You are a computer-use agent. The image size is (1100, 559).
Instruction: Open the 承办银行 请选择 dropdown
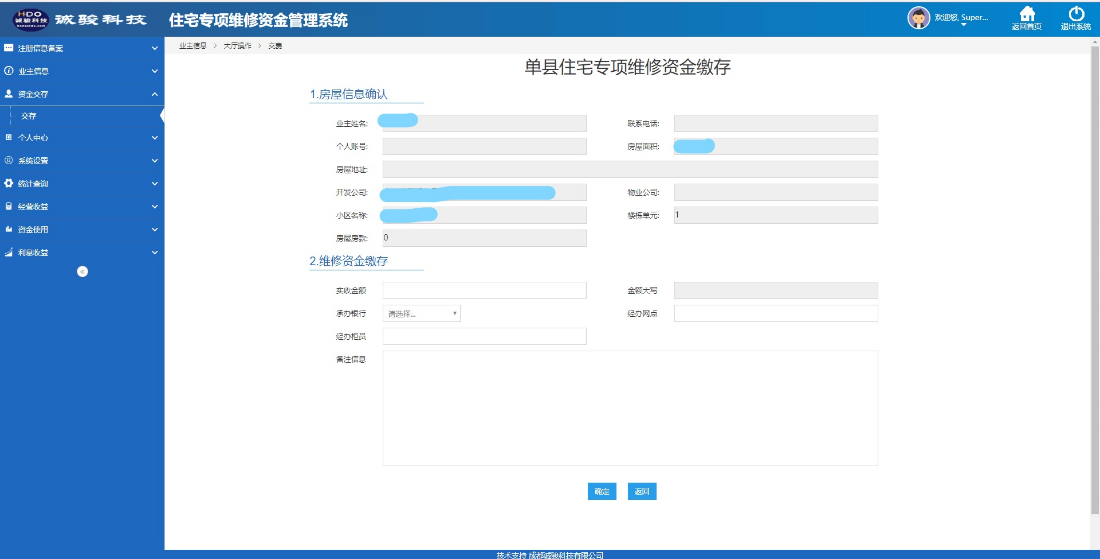pos(422,314)
